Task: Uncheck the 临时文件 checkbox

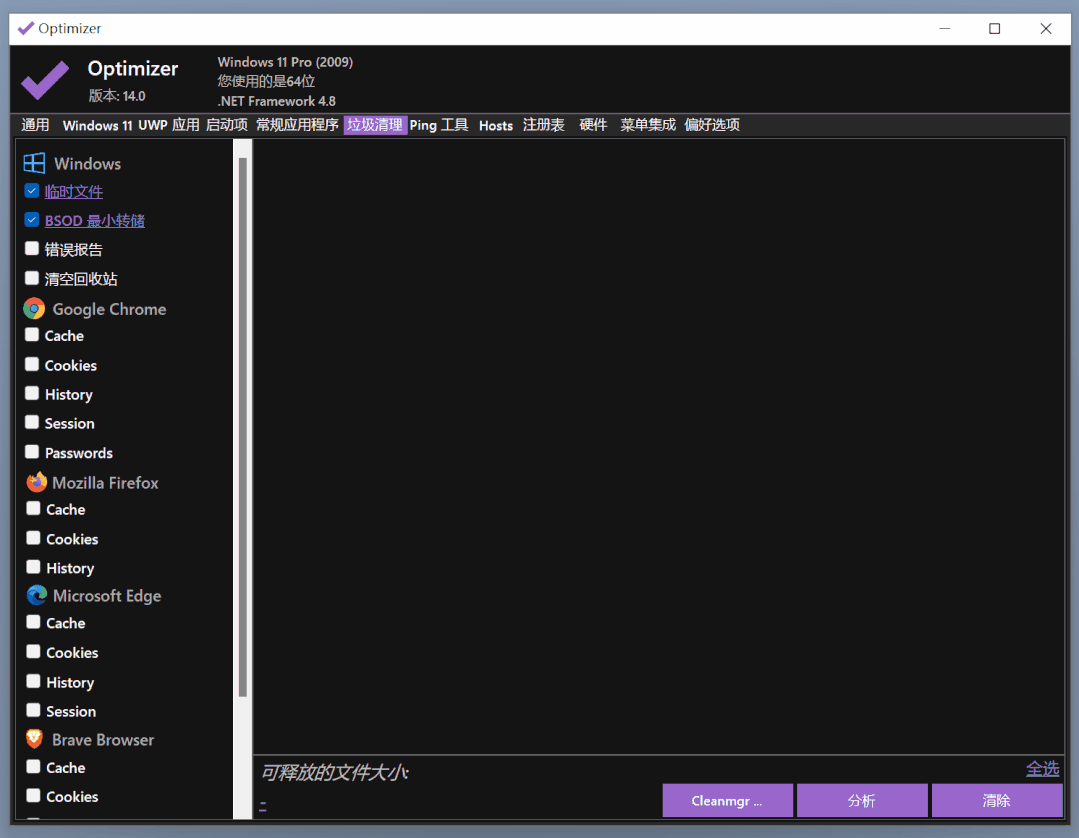Action: (x=32, y=191)
